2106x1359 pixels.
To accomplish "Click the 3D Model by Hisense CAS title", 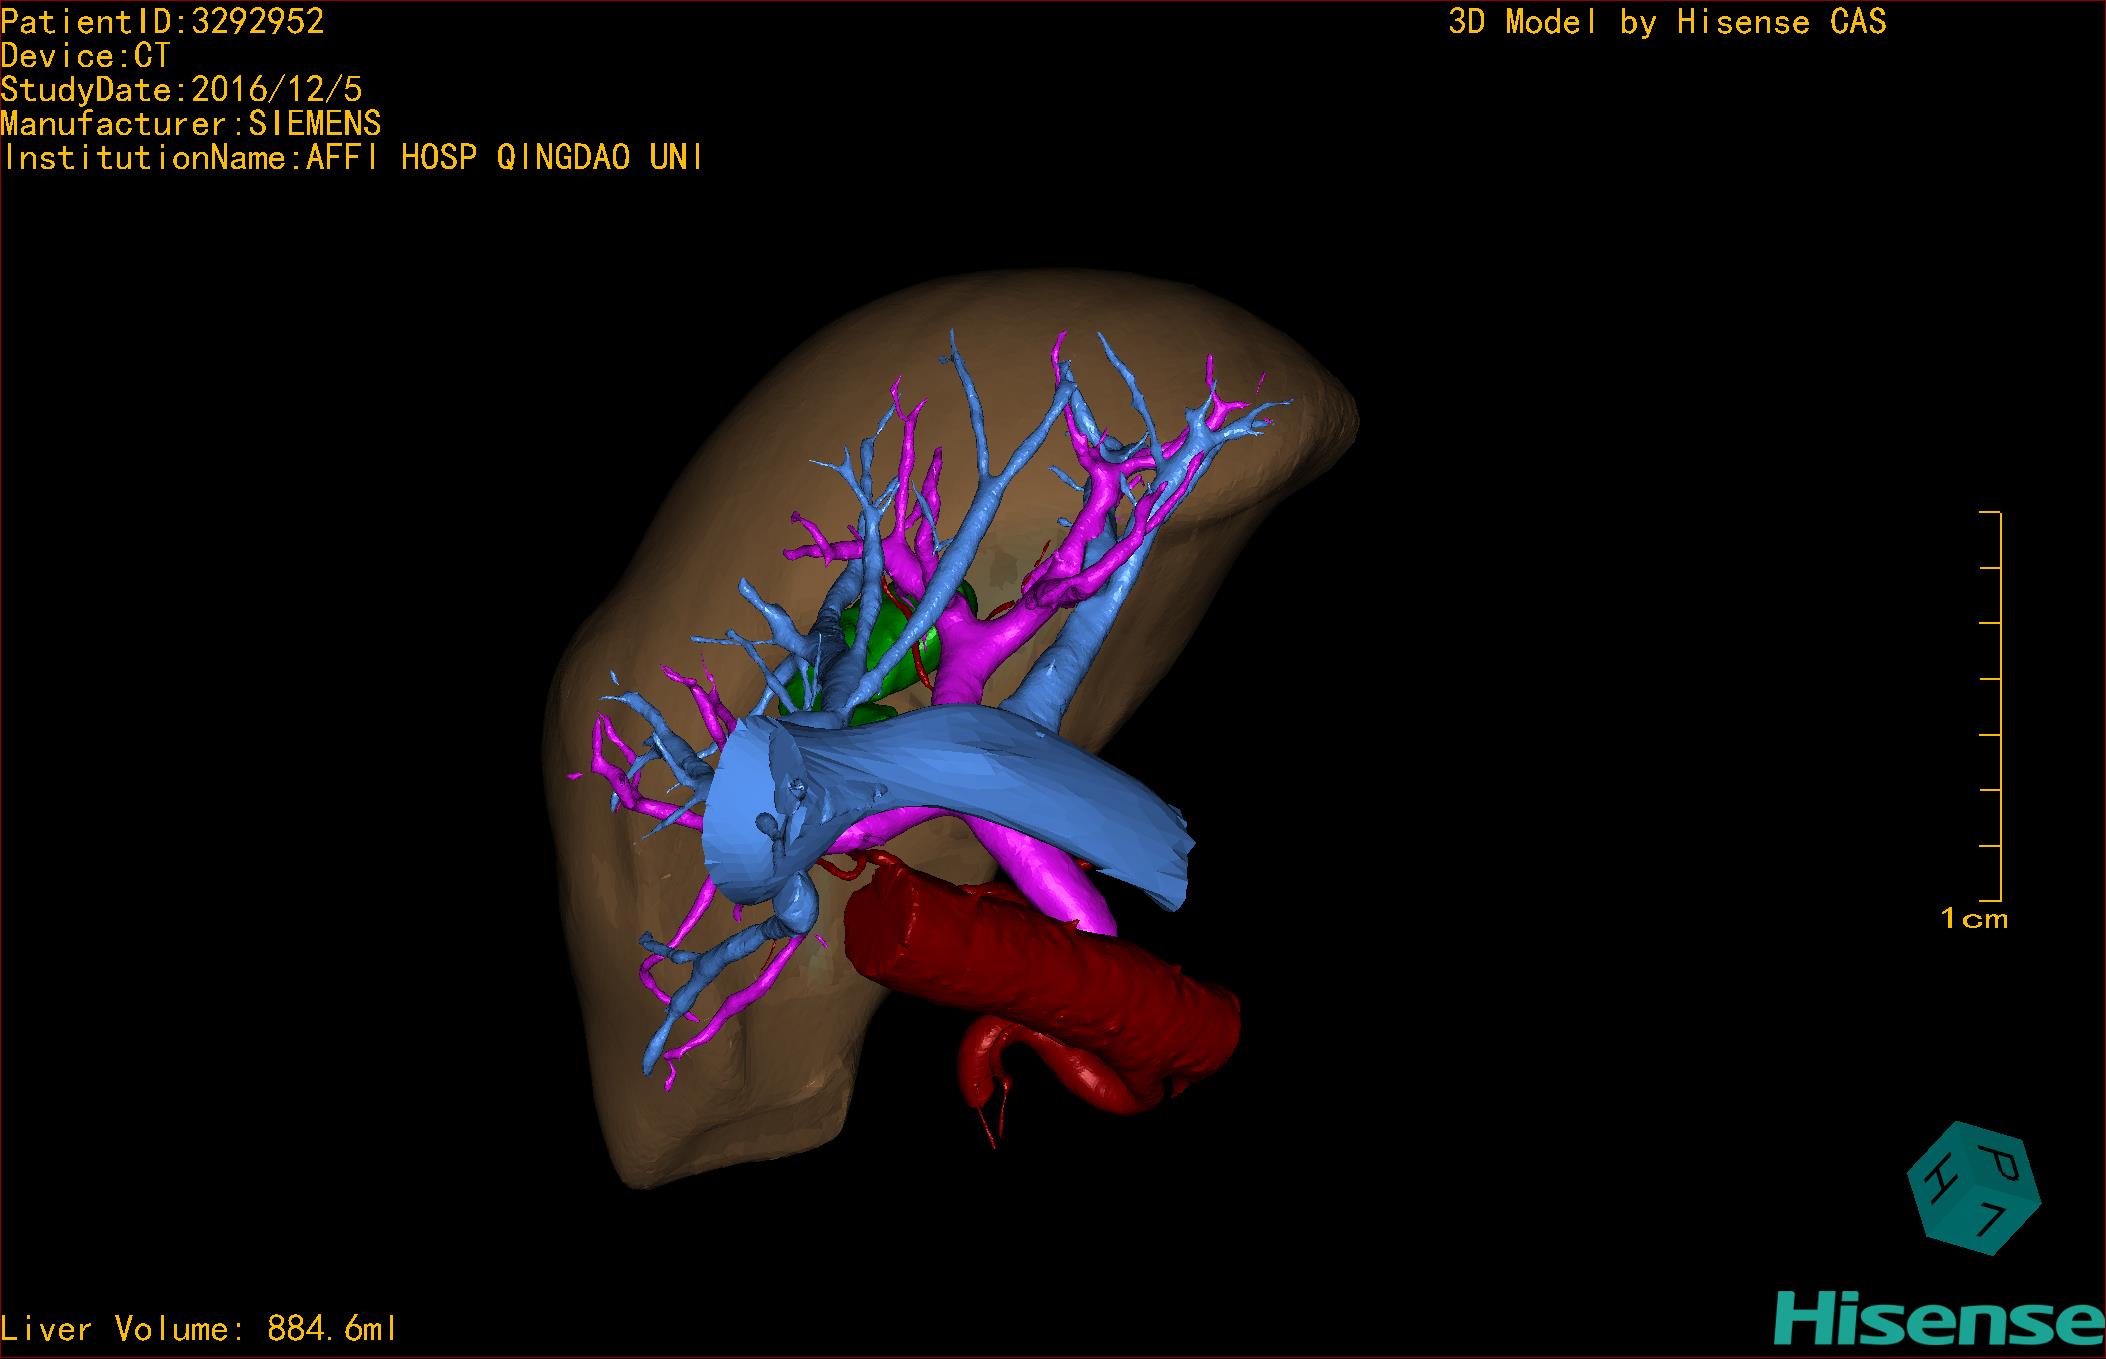I will [x=1666, y=22].
